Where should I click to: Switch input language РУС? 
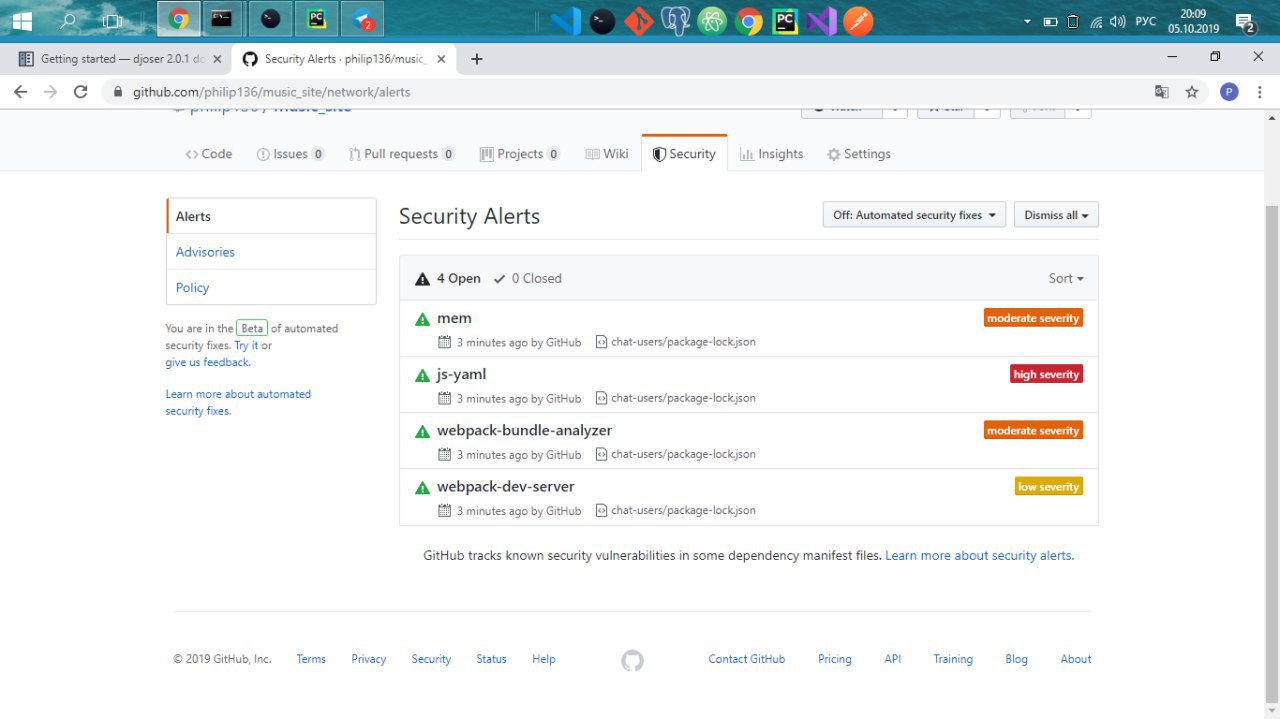pyautogui.click(x=1146, y=21)
